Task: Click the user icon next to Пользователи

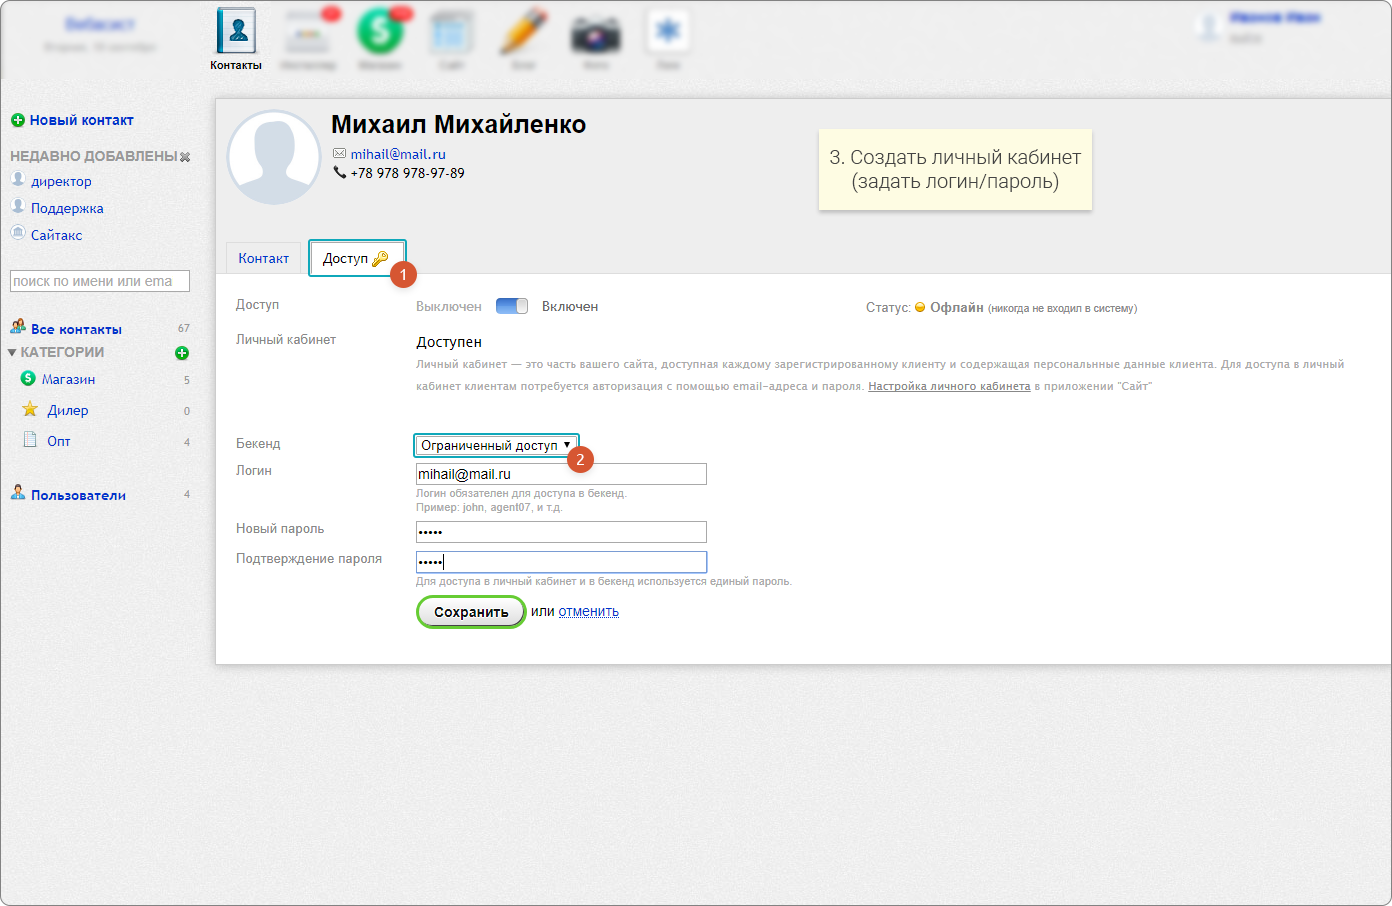Action: tap(18, 493)
